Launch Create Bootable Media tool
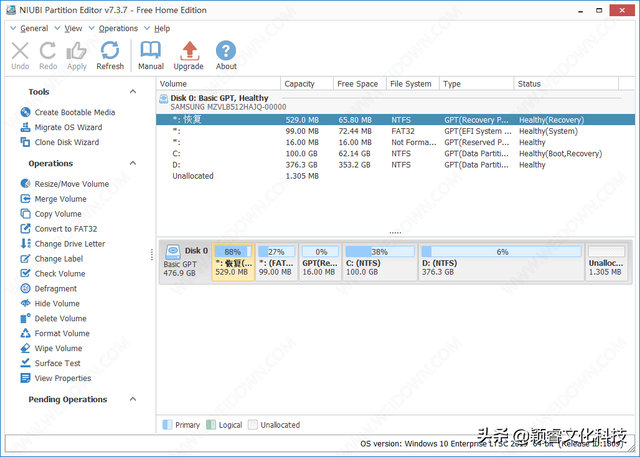 (x=74, y=112)
